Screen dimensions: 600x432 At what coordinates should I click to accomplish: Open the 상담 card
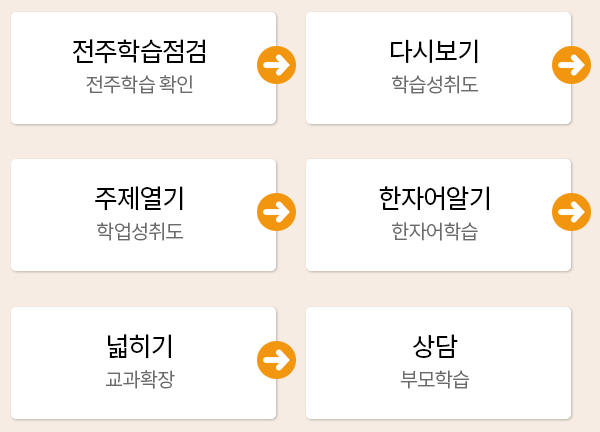[x=439, y=363]
